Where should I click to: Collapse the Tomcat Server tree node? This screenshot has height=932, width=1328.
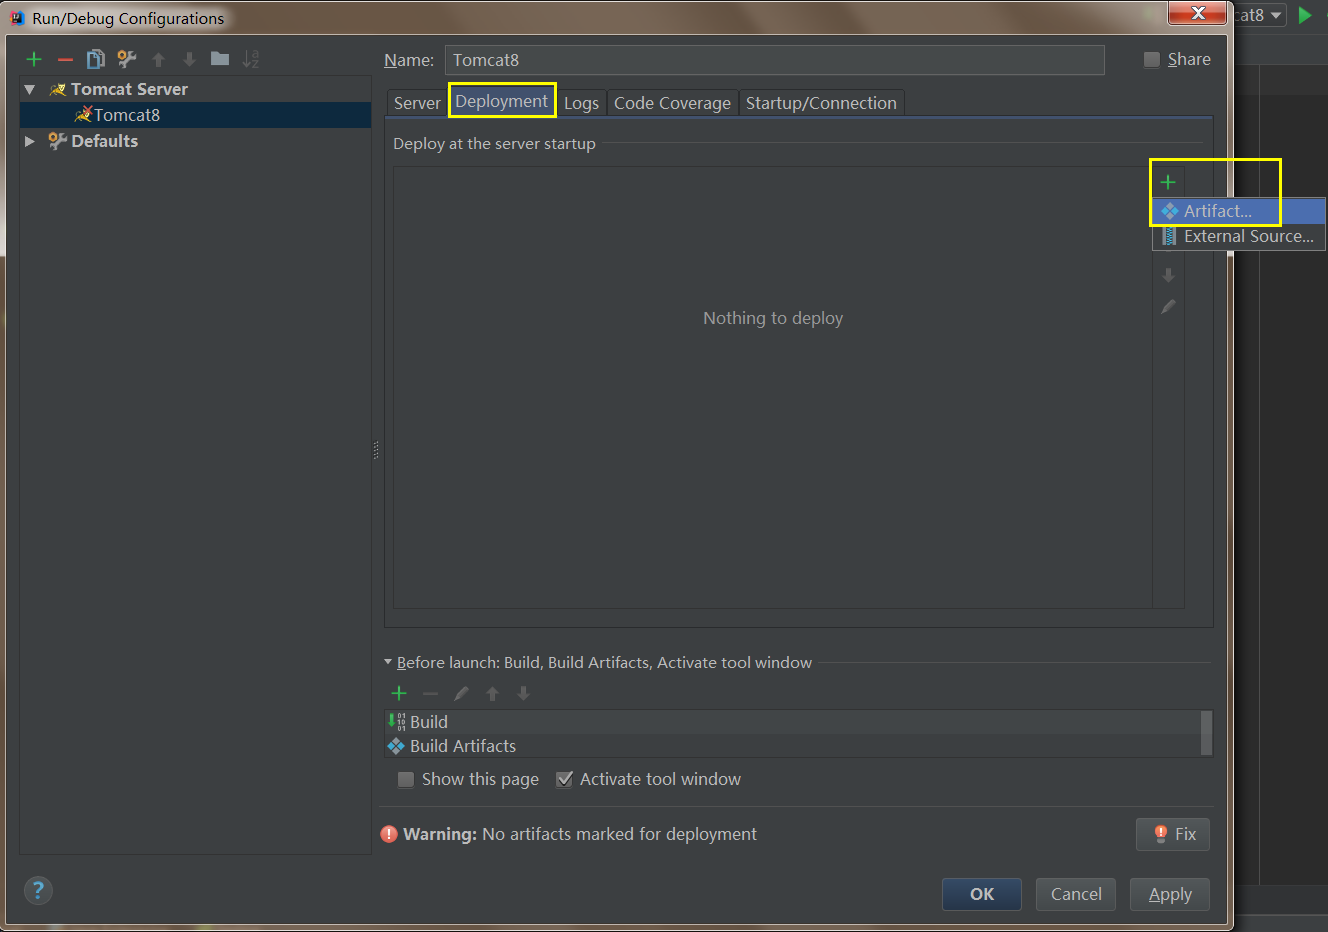(x=29, y=88)
